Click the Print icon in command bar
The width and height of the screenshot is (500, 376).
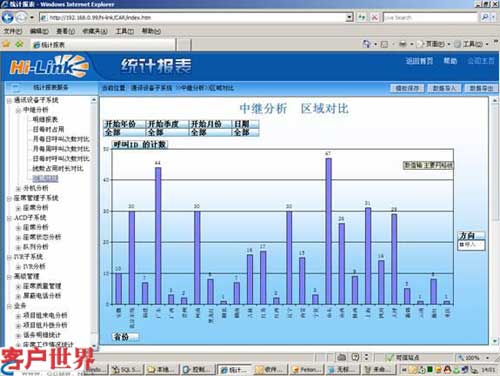point(403,44)
